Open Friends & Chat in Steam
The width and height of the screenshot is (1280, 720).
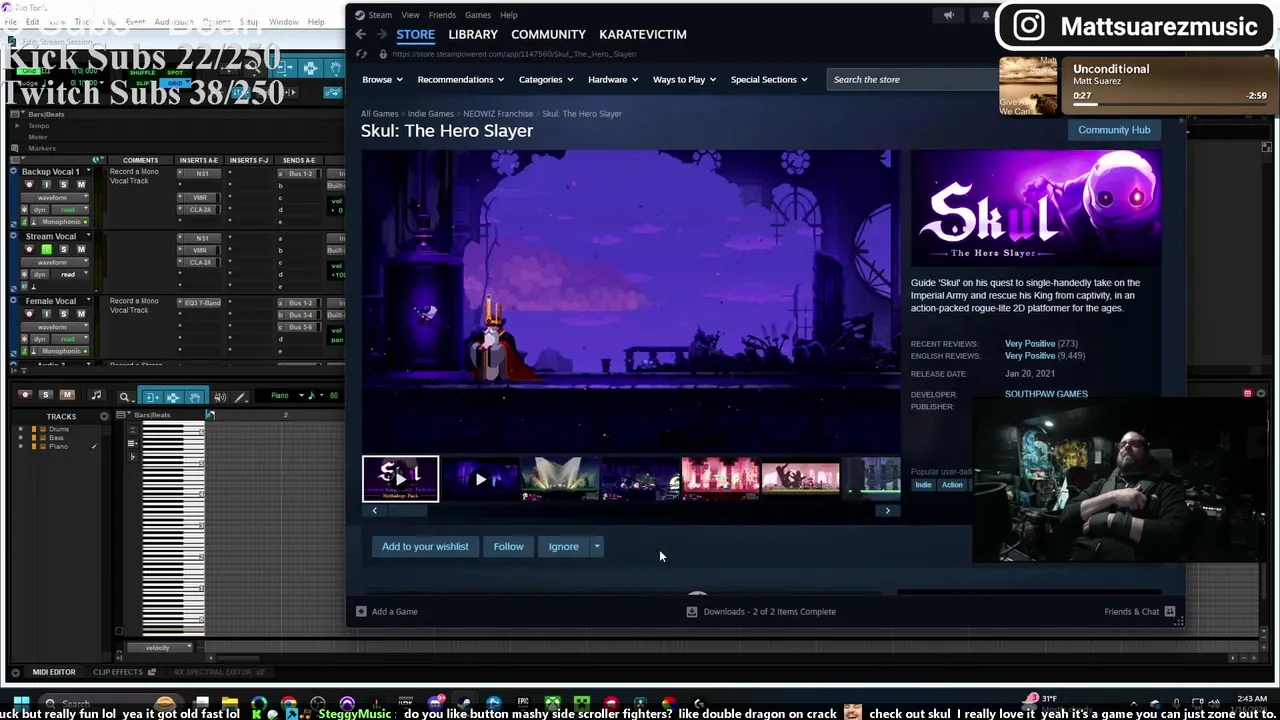click(1140, 611)
